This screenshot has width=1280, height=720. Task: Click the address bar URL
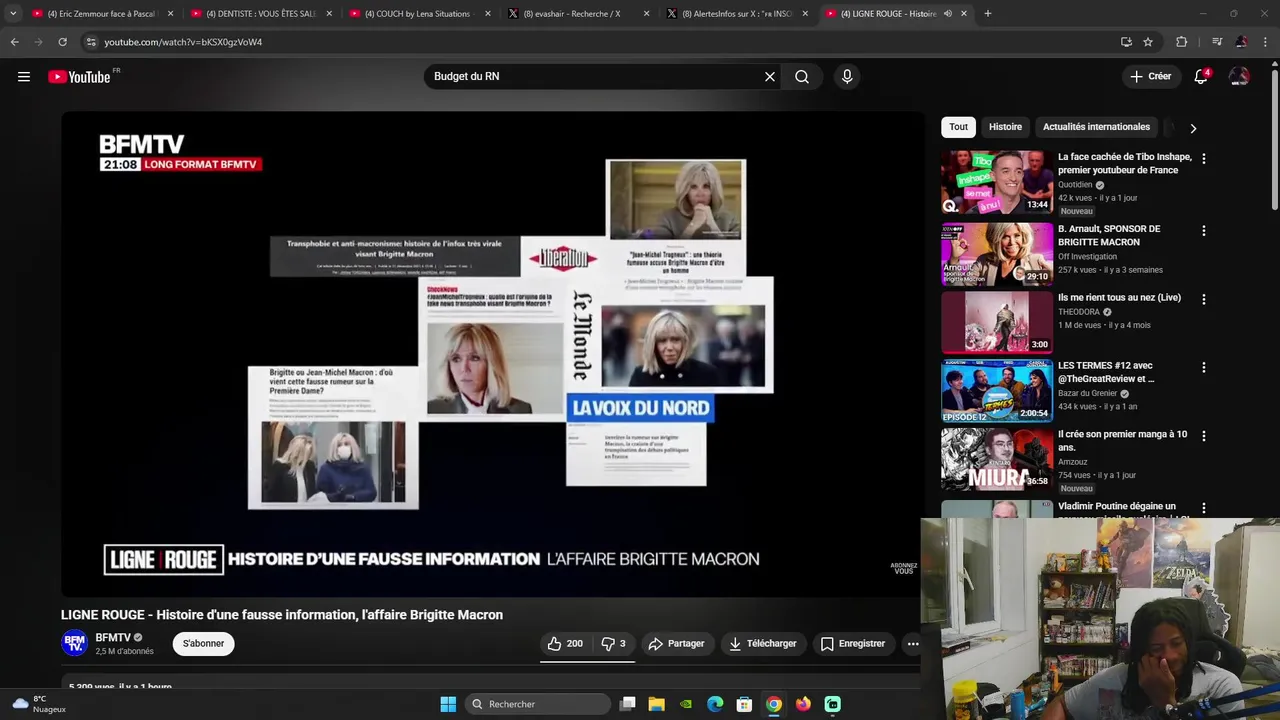(183, 42)
